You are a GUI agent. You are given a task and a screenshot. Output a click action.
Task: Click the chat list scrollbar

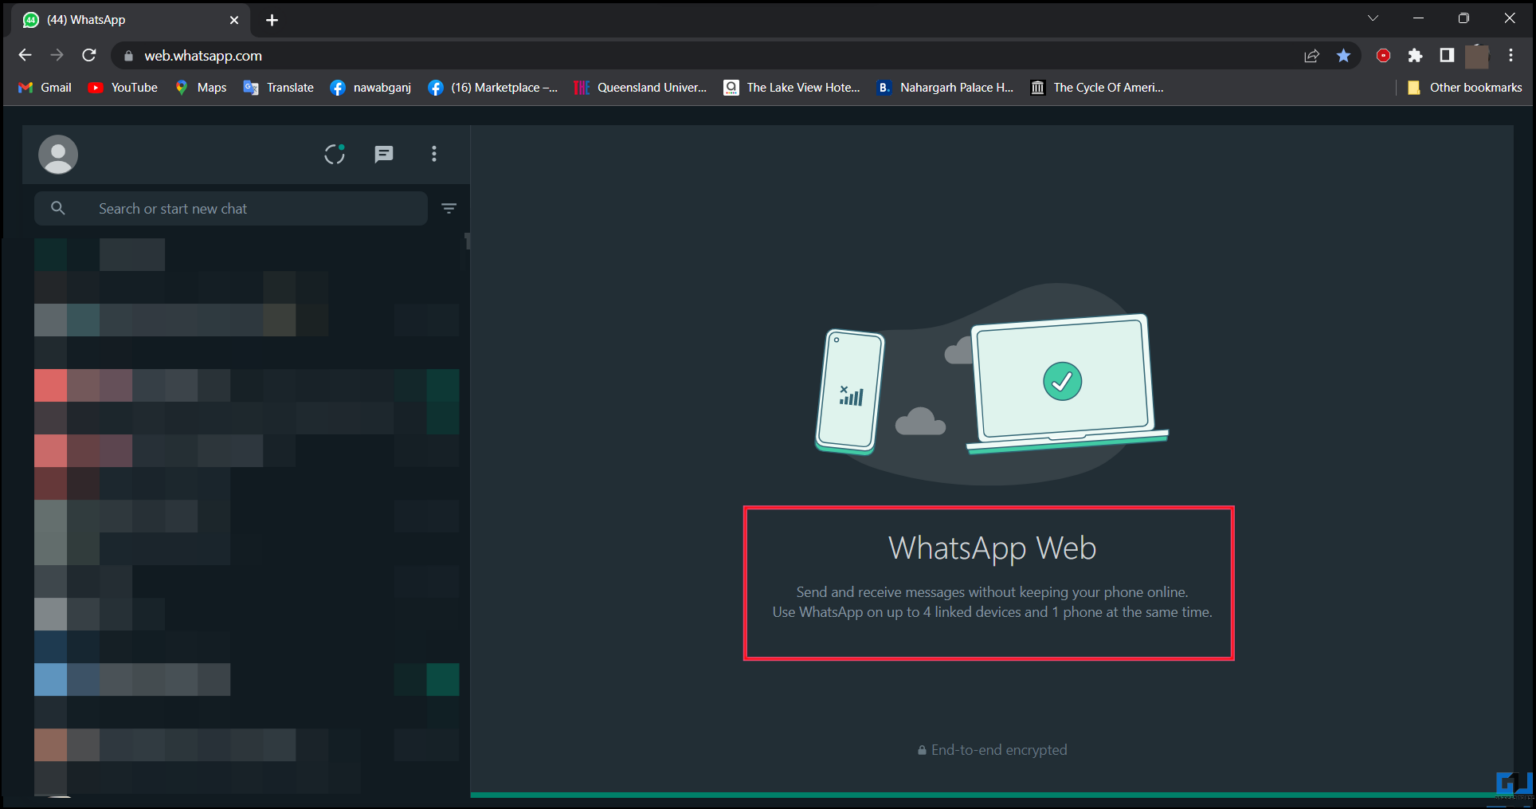tap(466, 242)
